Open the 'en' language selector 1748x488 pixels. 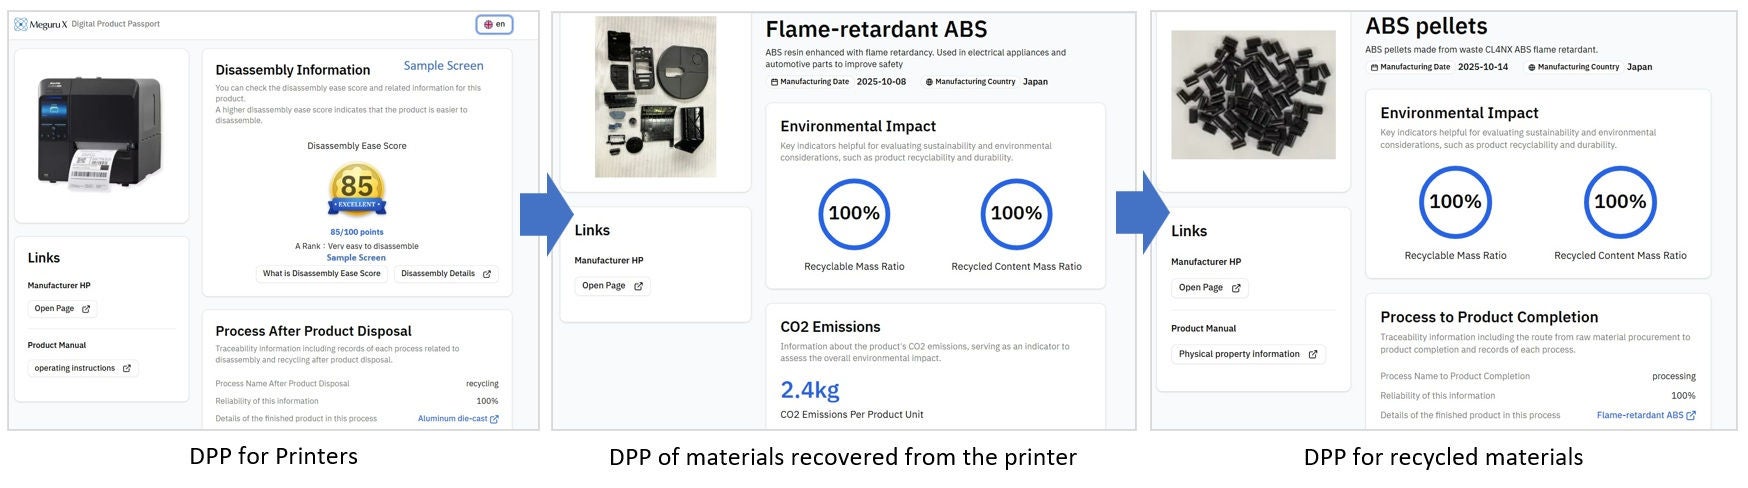point(494,24)
